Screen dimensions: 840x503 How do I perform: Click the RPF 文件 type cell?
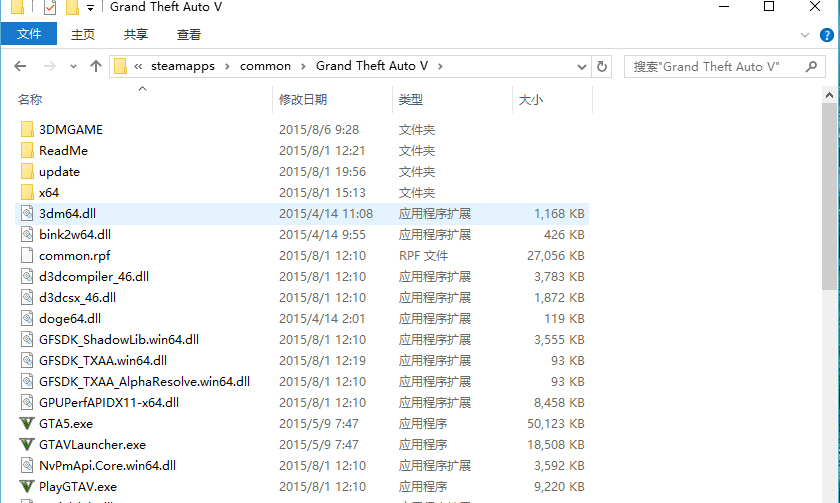423,256
